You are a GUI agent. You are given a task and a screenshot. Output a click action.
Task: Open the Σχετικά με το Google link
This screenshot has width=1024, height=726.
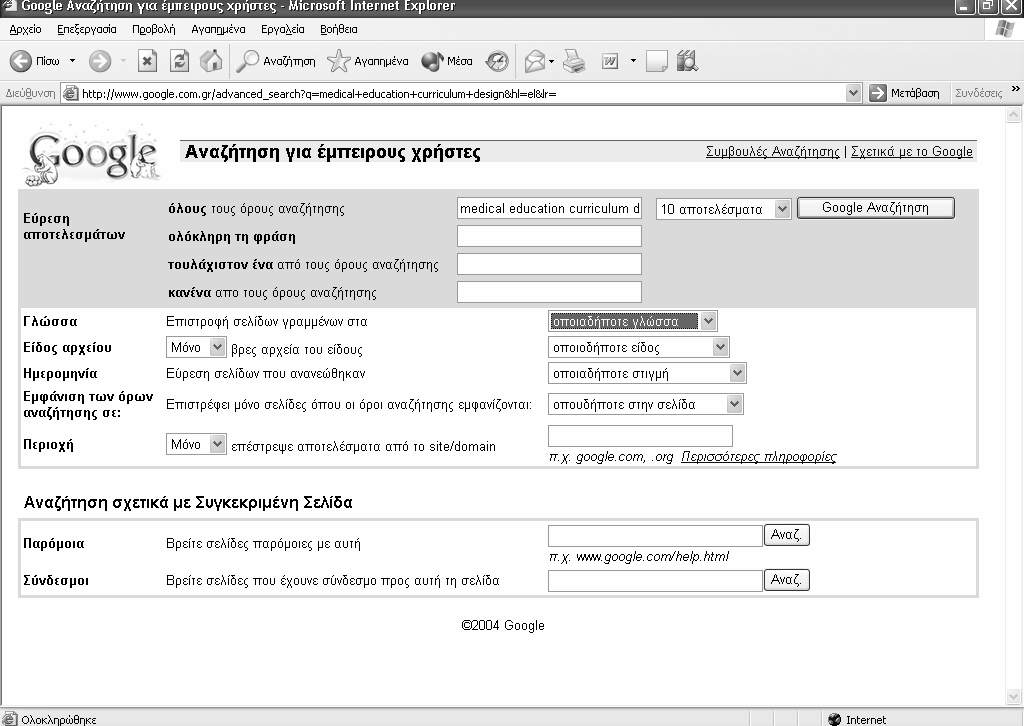(x=912, y=151)
